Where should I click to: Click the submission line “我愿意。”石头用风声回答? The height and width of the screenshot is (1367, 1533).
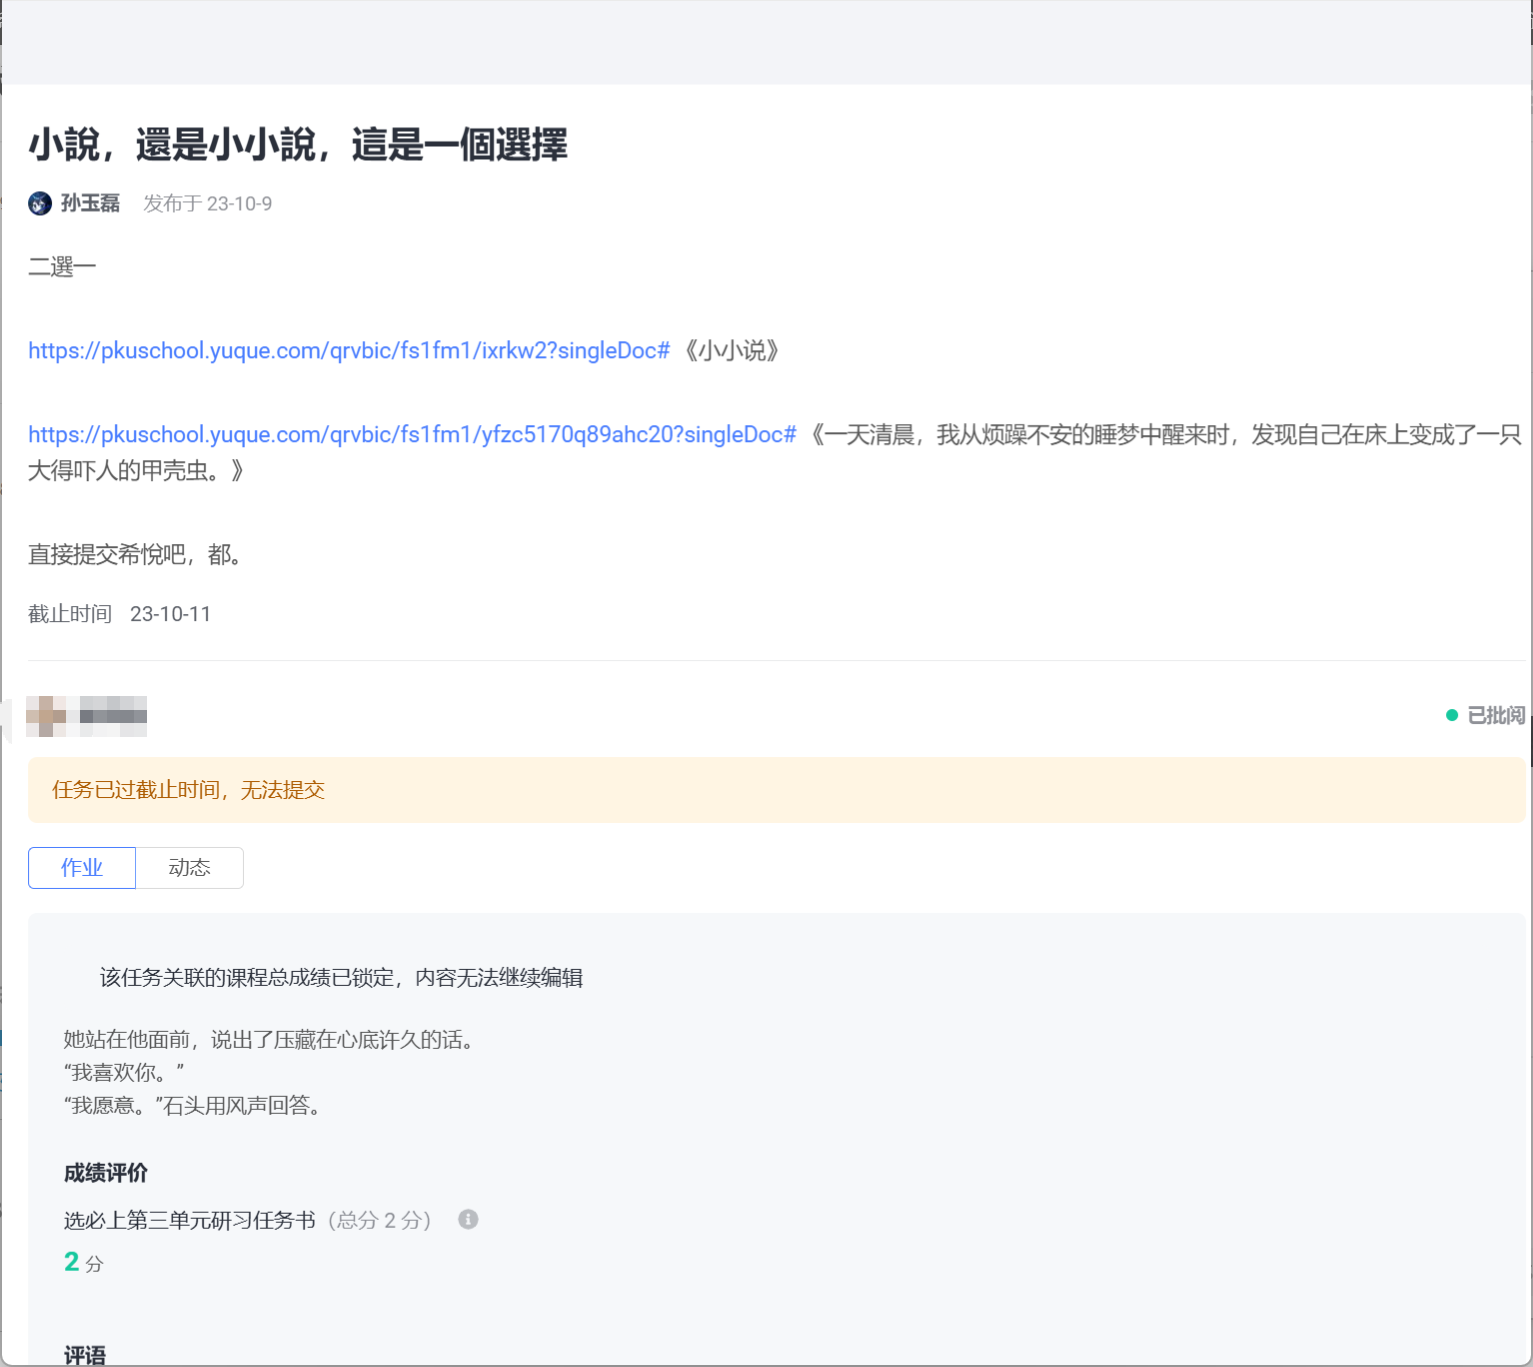point(192,1106)
